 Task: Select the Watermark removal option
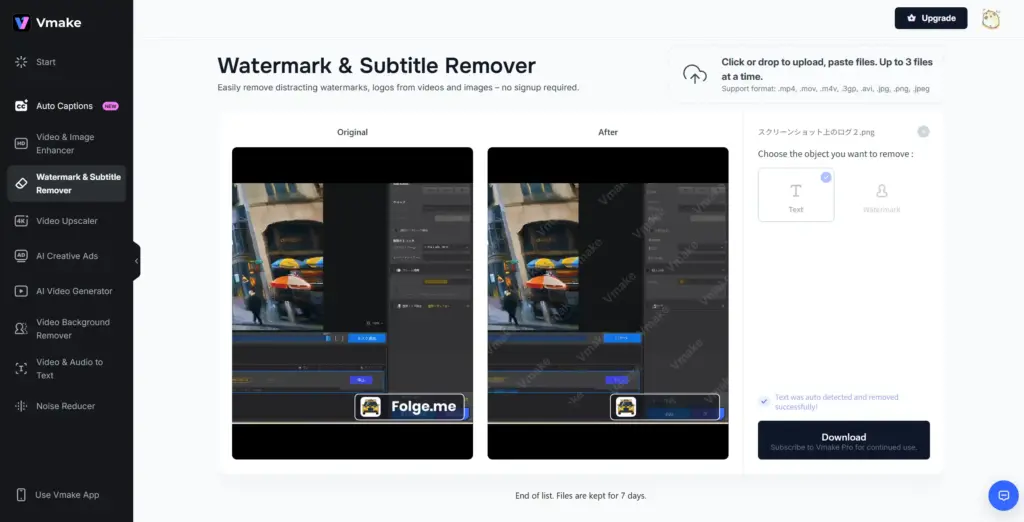[x=882, y=195]
